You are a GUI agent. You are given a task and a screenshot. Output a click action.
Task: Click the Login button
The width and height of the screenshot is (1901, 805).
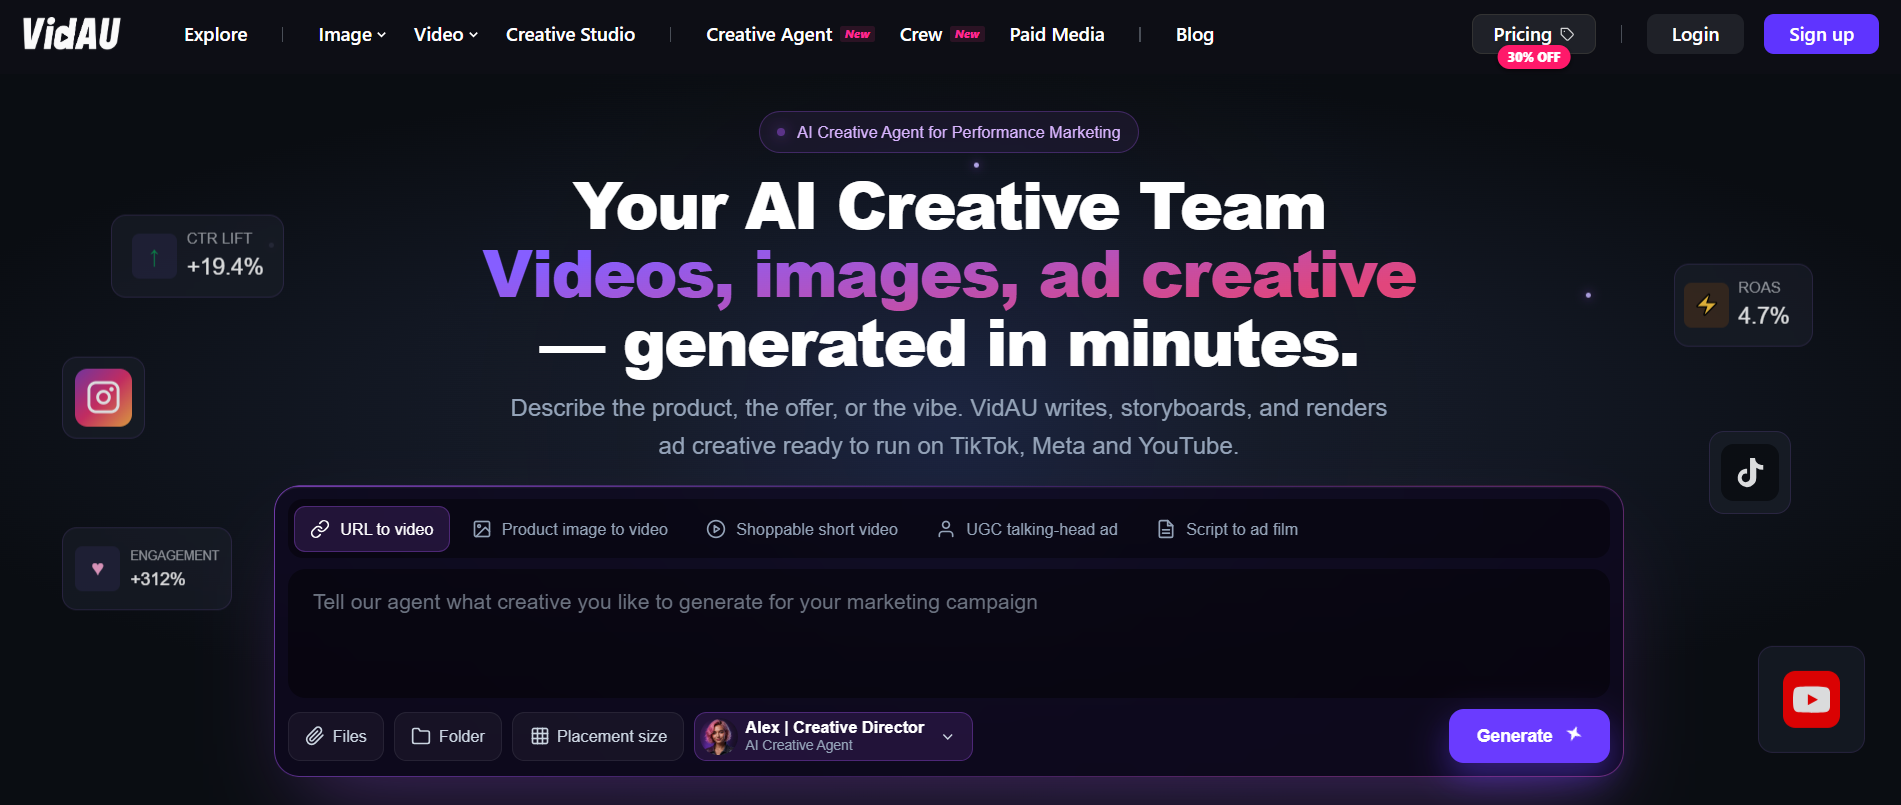[1695, 34]
